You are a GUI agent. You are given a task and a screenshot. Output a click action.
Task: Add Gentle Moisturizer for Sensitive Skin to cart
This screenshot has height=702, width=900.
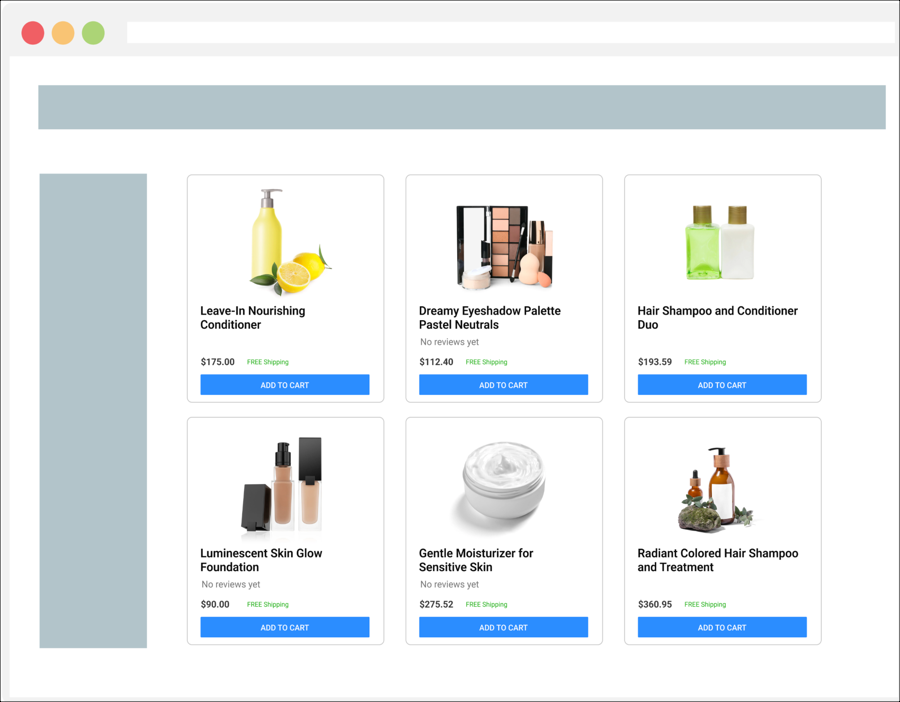tap(503, 627)
